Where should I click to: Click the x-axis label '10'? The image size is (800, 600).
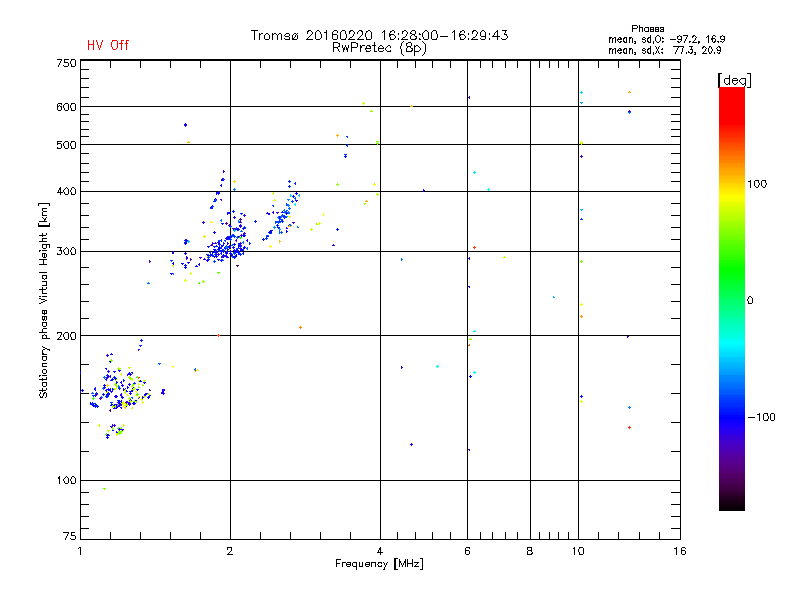tap(578, 551)
